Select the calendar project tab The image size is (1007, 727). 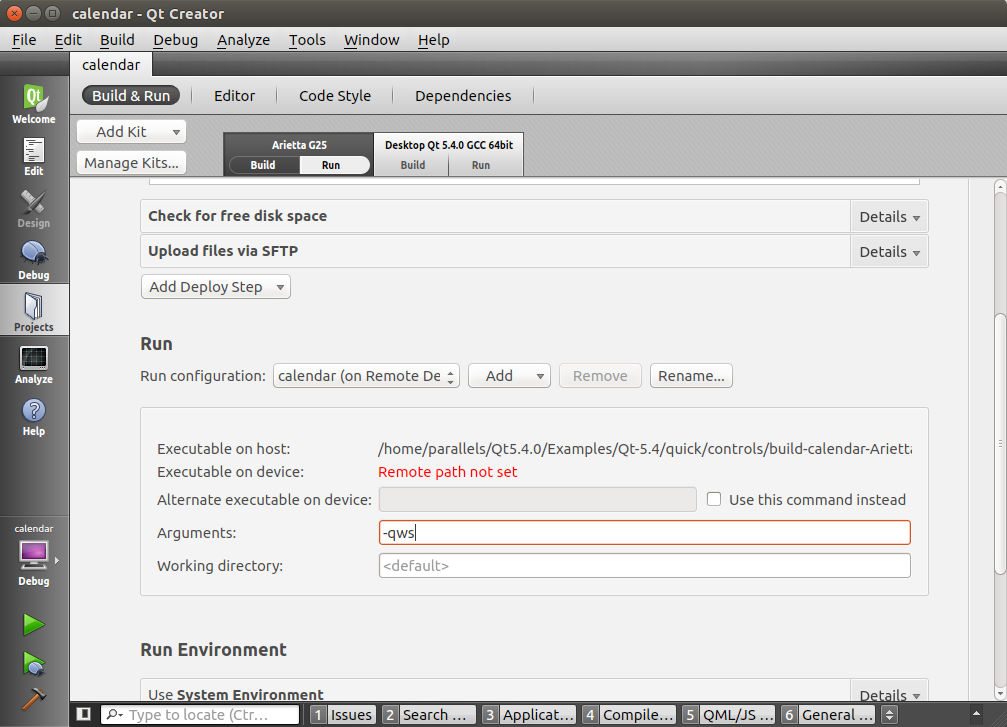point(111,65)
